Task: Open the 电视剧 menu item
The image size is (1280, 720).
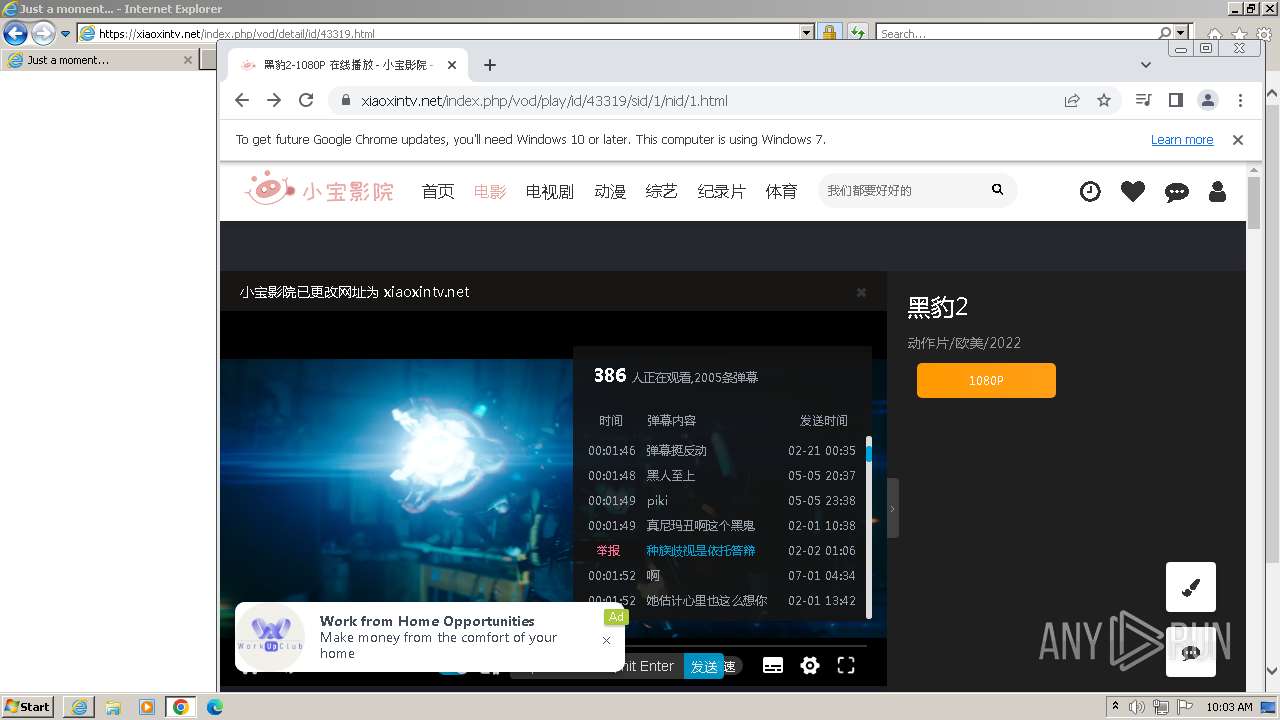Action: click(x=550, y=191)
